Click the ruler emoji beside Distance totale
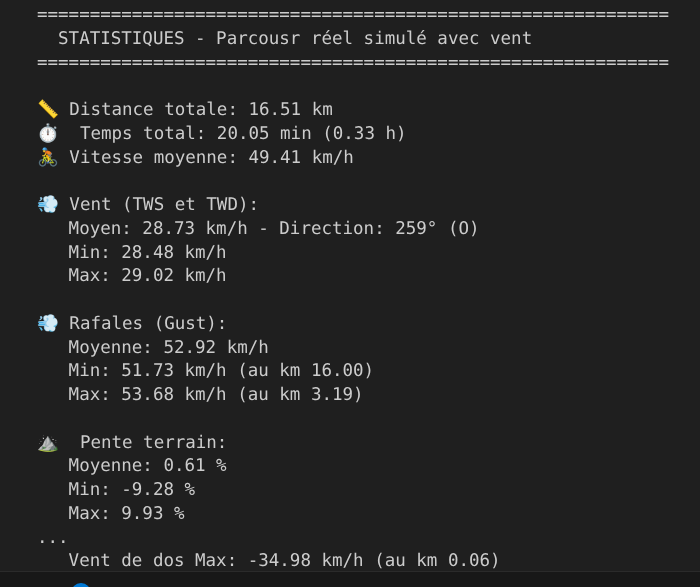Image resolution: width=700 pixels, height=587 pixels. (48, 109)
